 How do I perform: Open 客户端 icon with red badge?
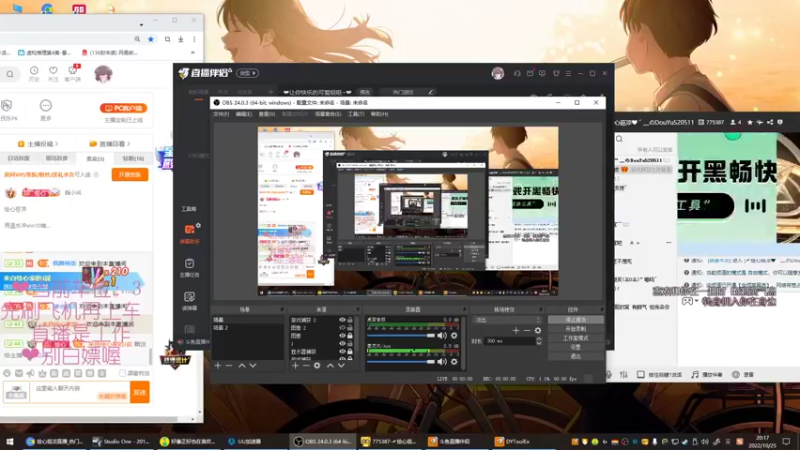(73, 73)
